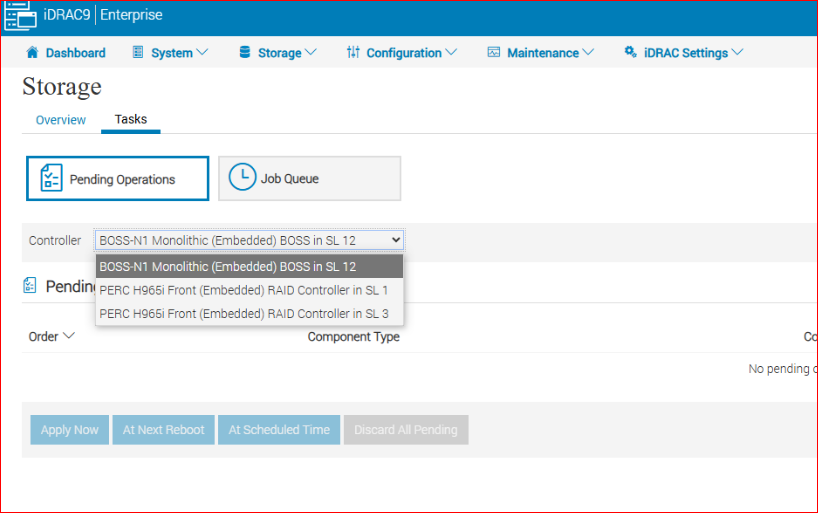The height and width of the screenshot is (513, 818).
Task: Click the iDRAC Settings gear icon
Action: coord(630,53)
